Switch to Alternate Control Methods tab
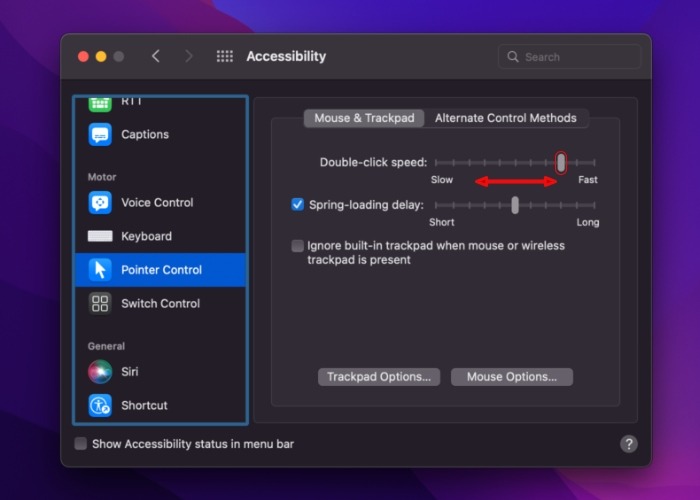The width and height of the screenshot is (700, 500). (x=505, y=118)
